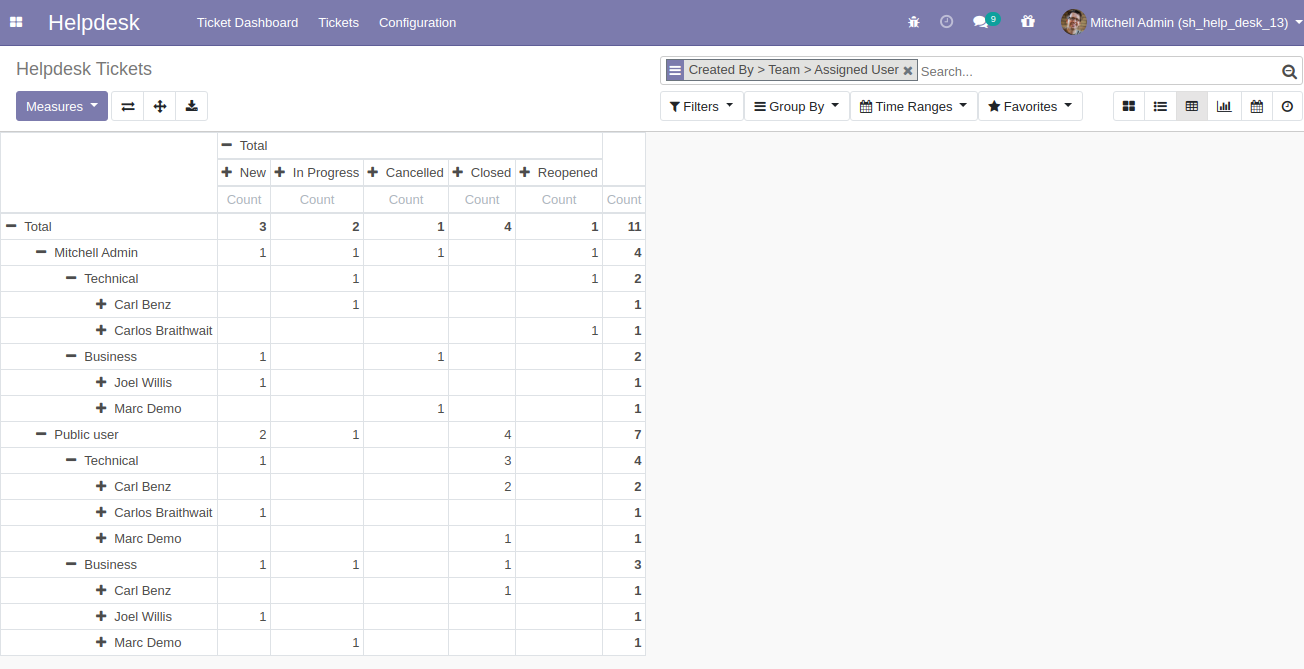
Task: Download pivot table as spreadsheet
Action: [x=192, y=106]
